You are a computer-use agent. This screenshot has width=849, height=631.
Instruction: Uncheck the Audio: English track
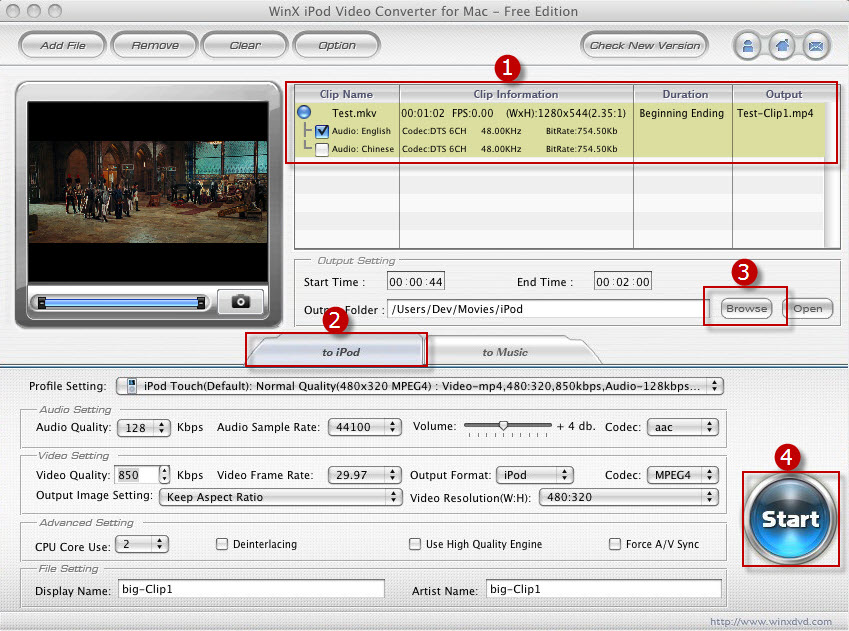[322, 131]
